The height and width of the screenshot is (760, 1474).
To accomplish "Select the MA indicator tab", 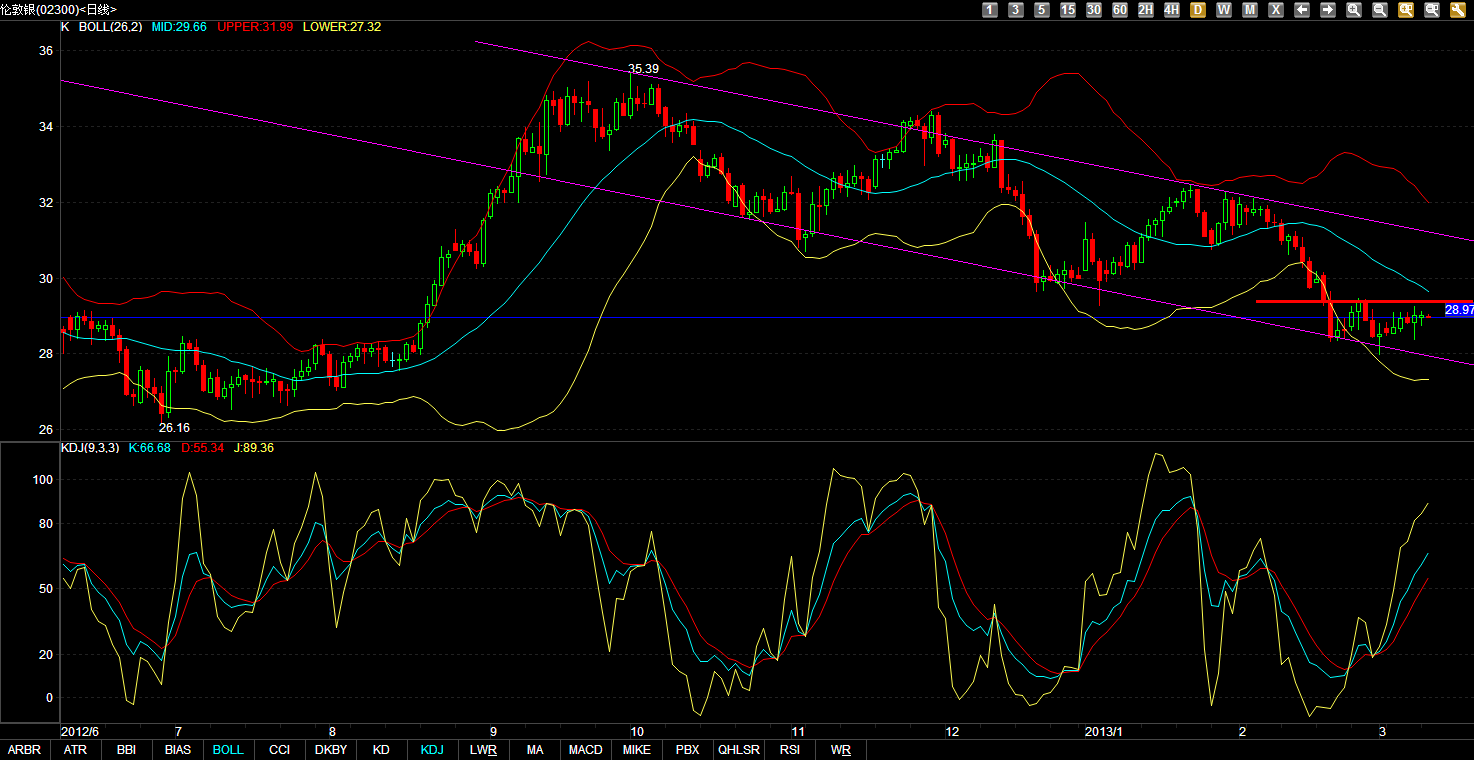I will [x=535, y=750].
